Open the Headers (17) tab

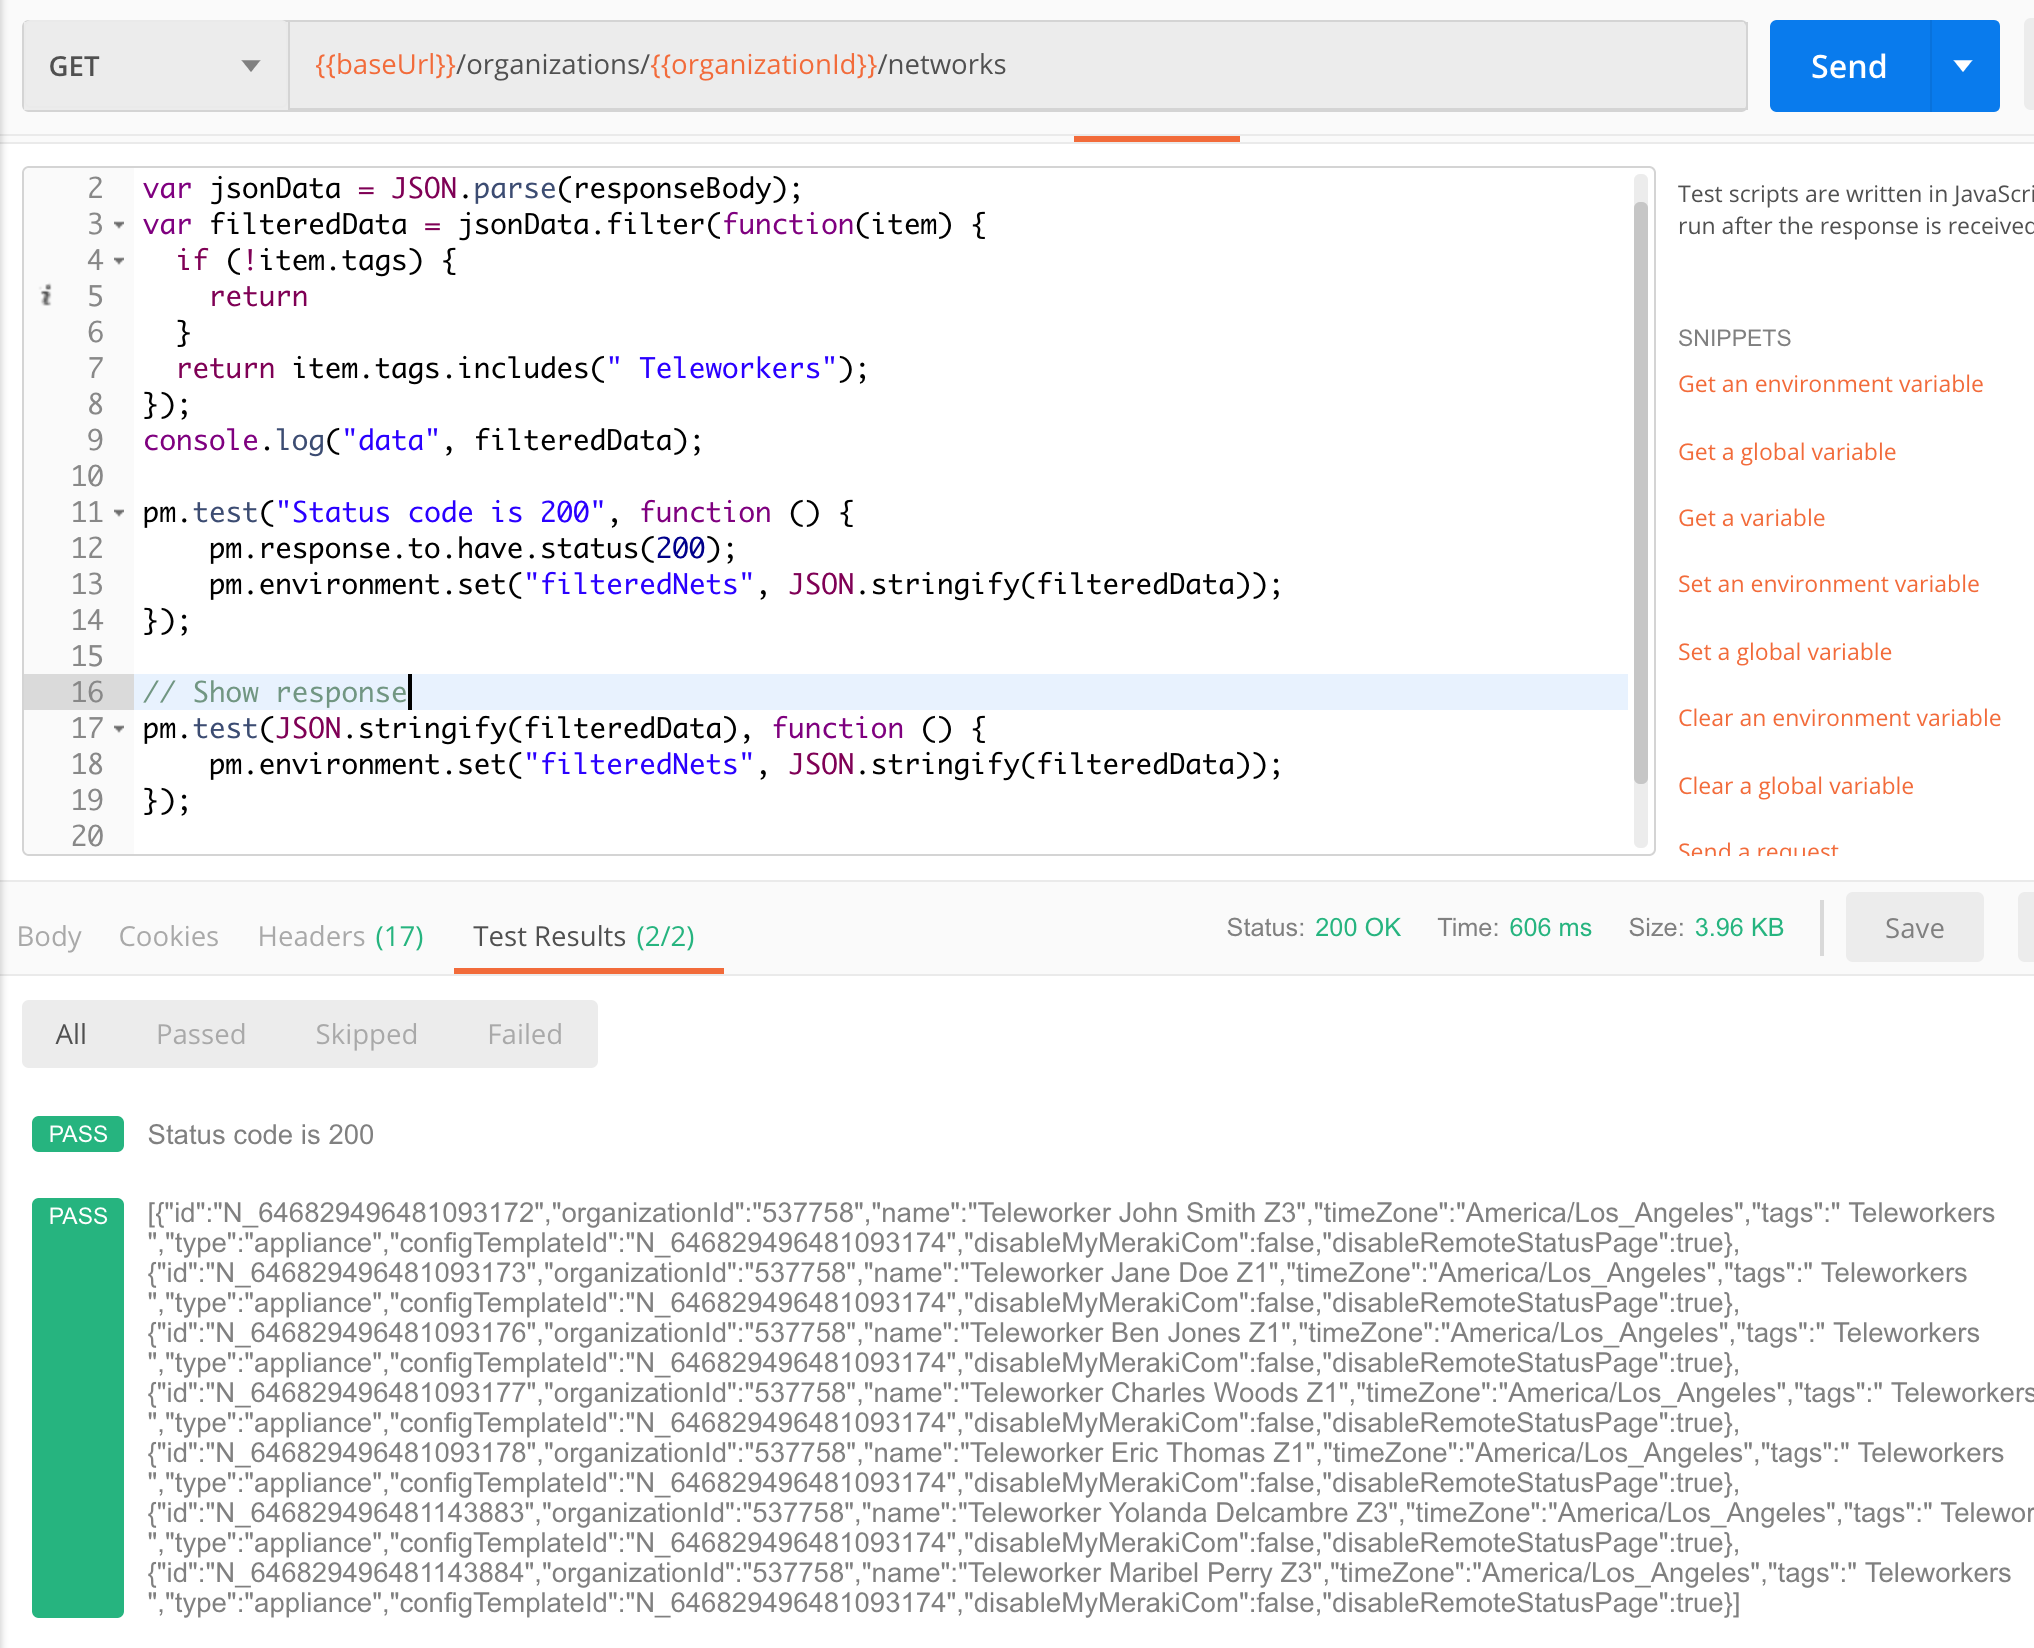[x=340, y=936]
